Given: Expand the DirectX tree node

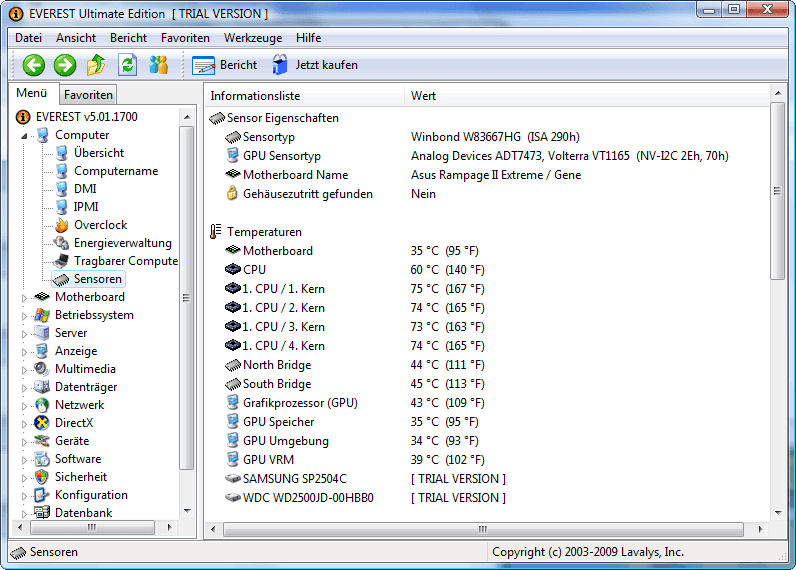Looking at the screenshot, I should coord(24,424).
